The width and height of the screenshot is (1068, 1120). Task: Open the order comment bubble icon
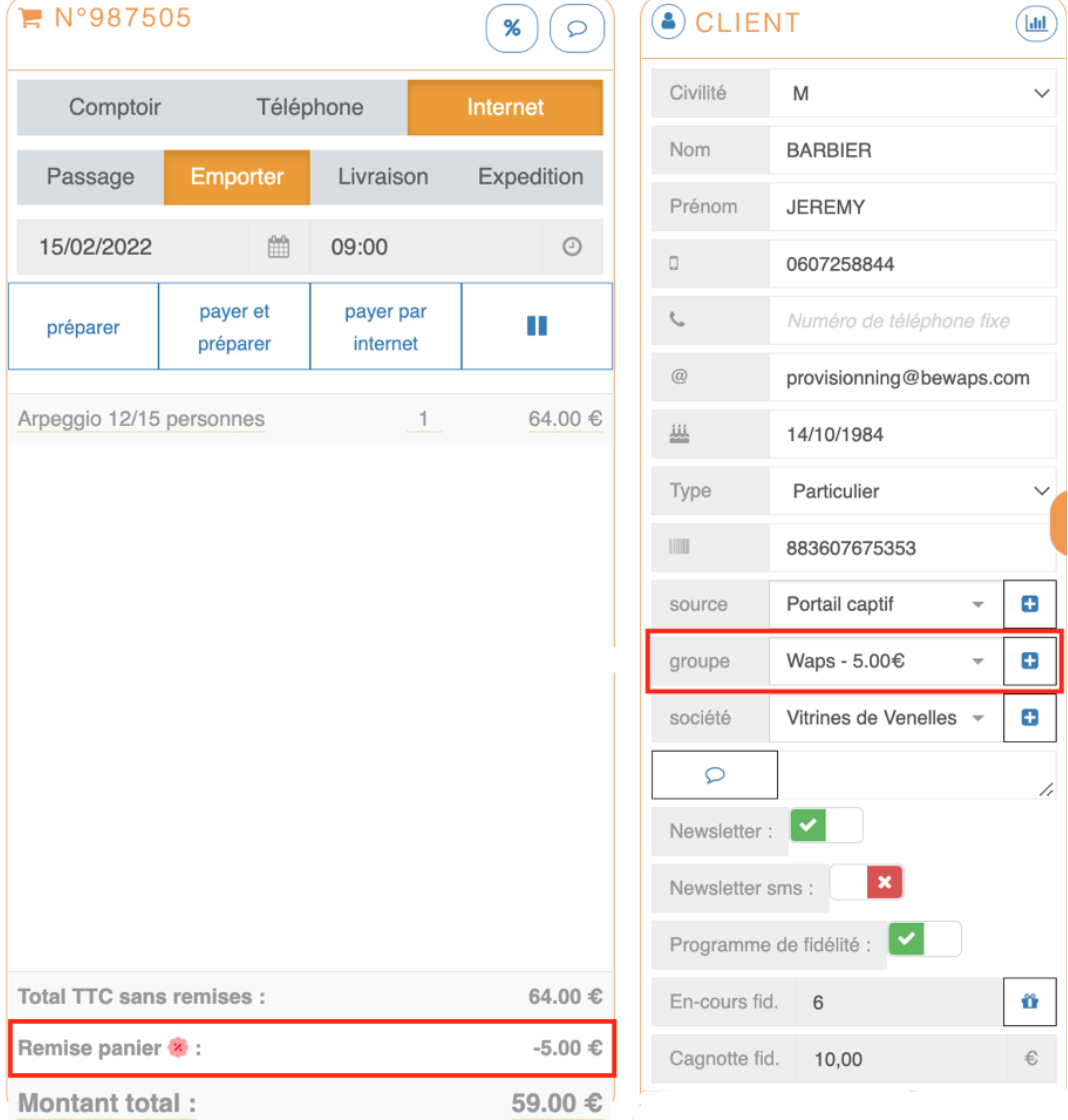(577, 28)
